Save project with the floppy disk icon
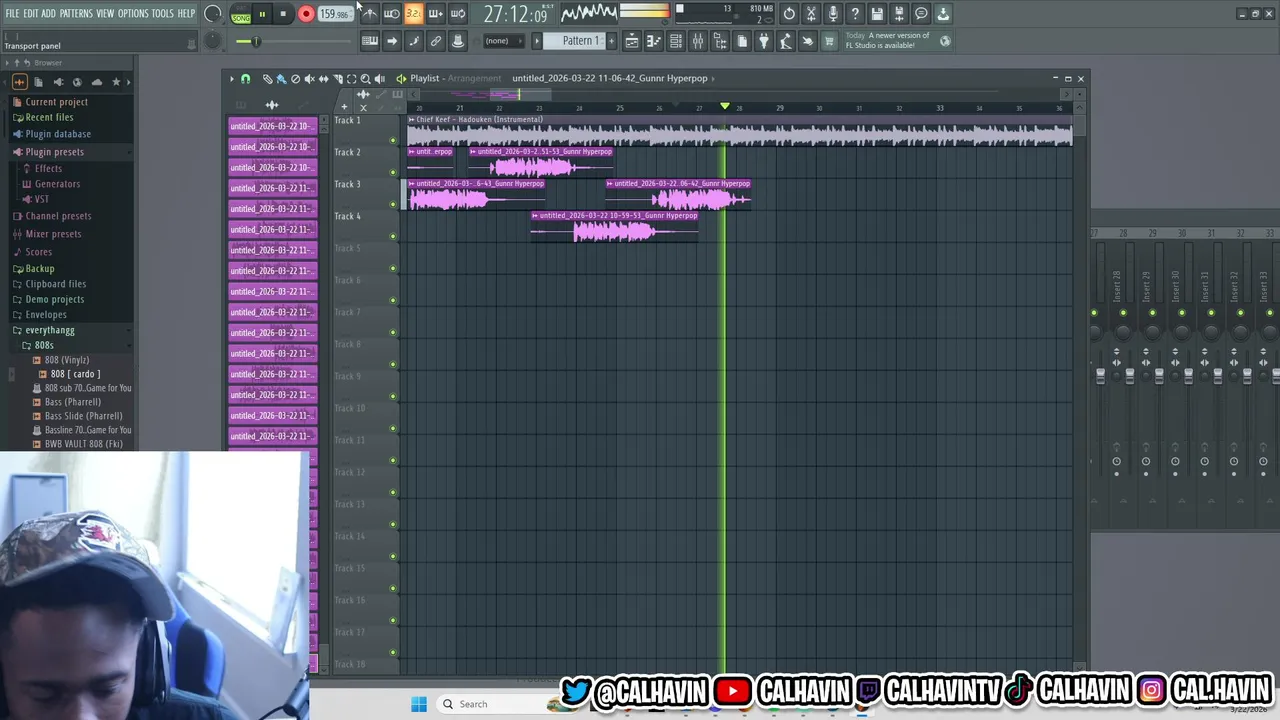1280x720 pixels. (877, 14)
